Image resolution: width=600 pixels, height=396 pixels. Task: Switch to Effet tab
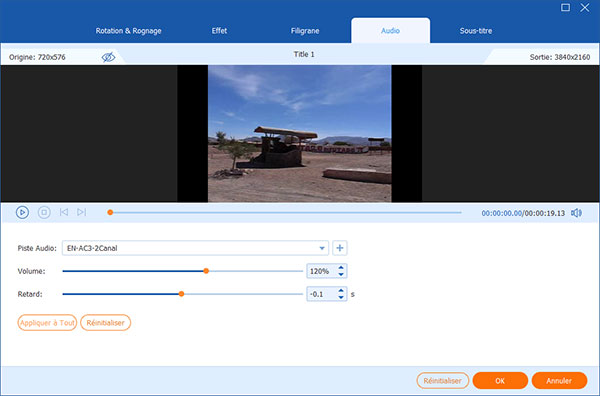[x=219, y=31]
